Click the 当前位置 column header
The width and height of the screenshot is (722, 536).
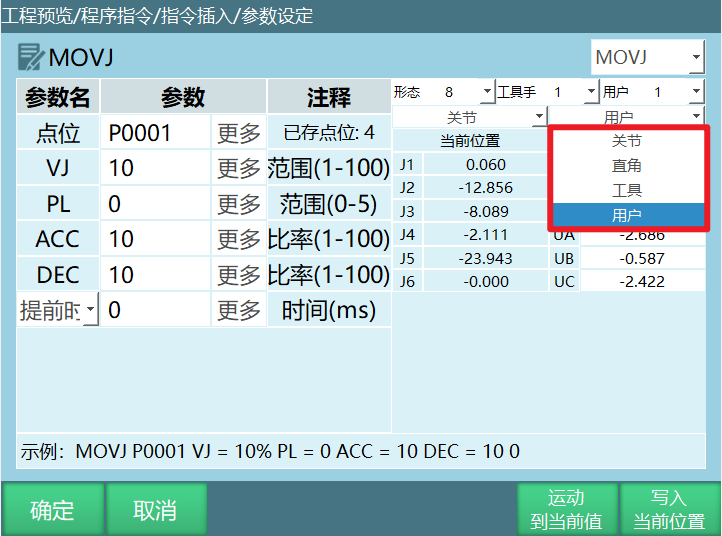tap(470, 140)
